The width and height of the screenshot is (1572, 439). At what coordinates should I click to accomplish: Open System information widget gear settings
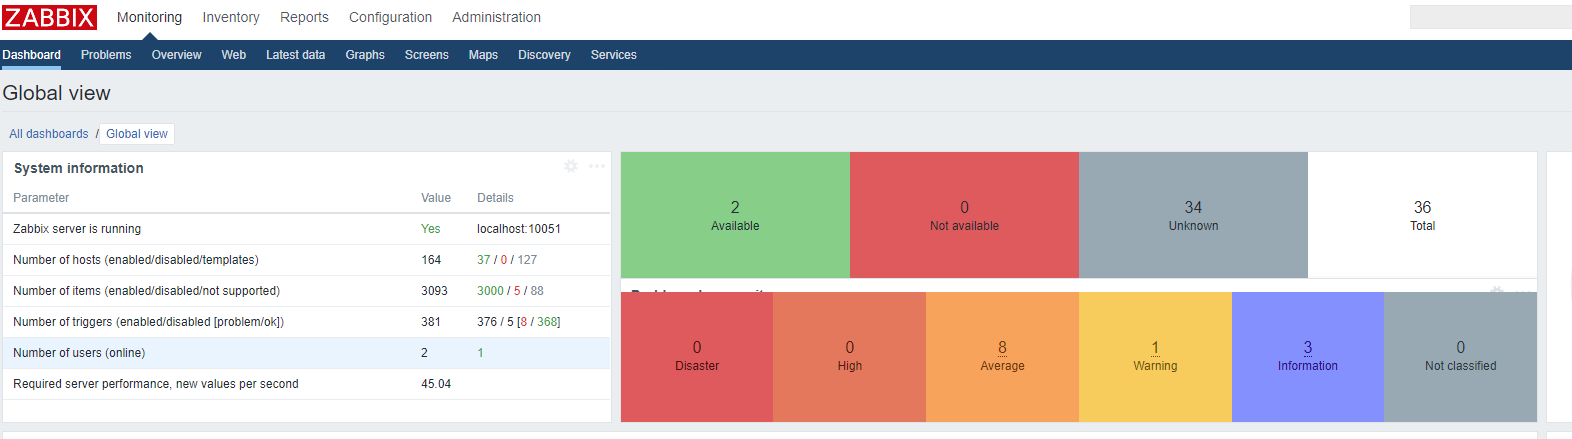tap(571, 166)
